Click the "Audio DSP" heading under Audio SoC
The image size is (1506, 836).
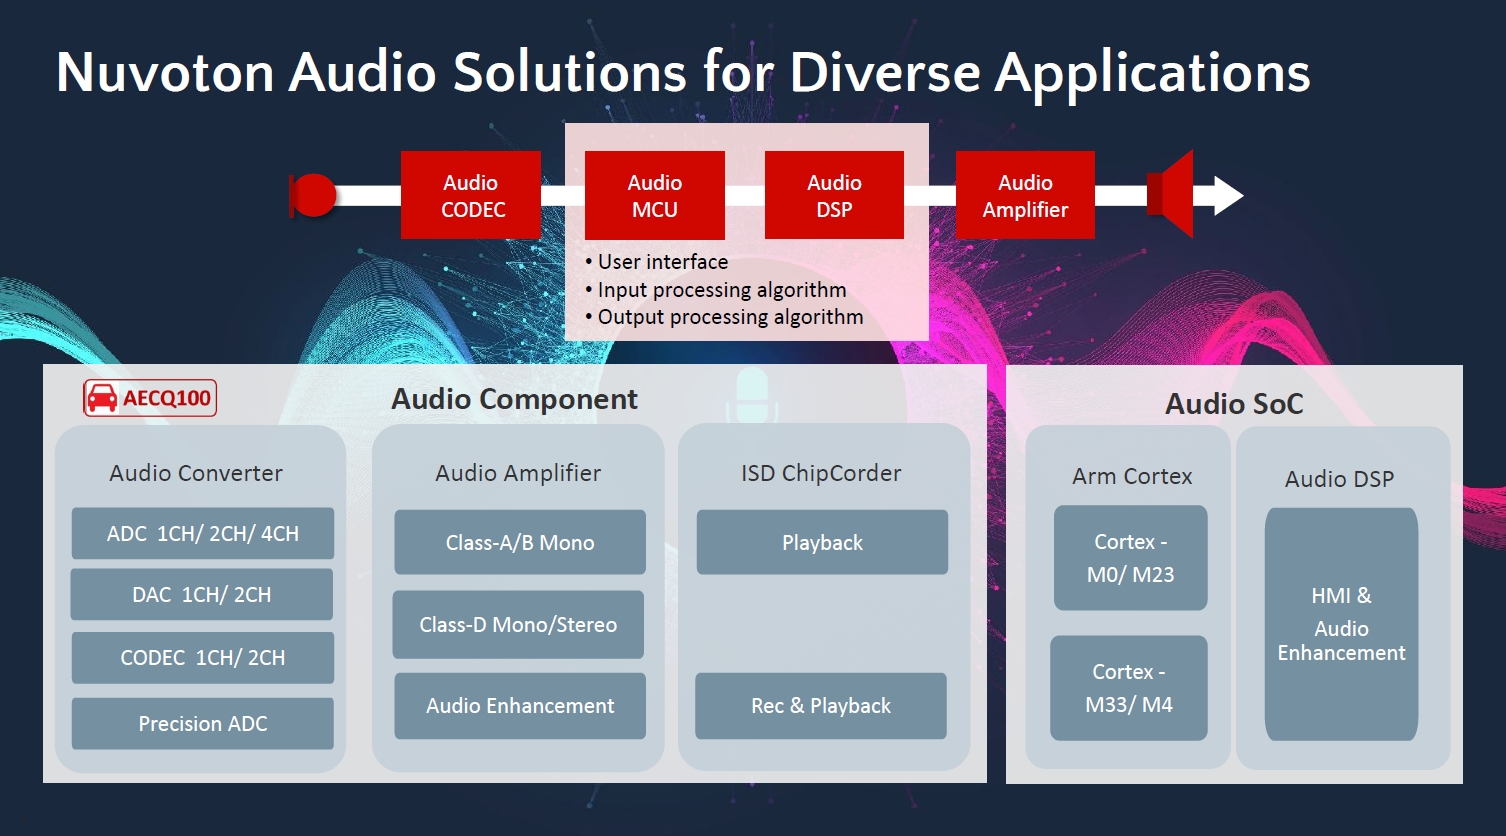tap(1339, 479)
